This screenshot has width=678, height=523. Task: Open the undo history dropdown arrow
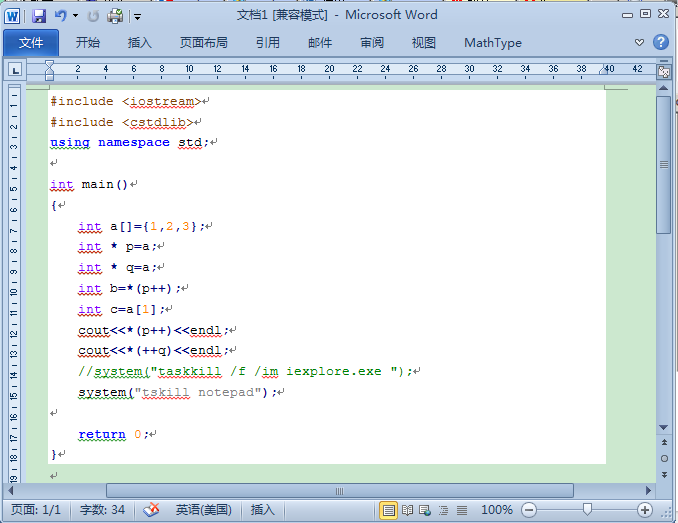tap(75, 16)
